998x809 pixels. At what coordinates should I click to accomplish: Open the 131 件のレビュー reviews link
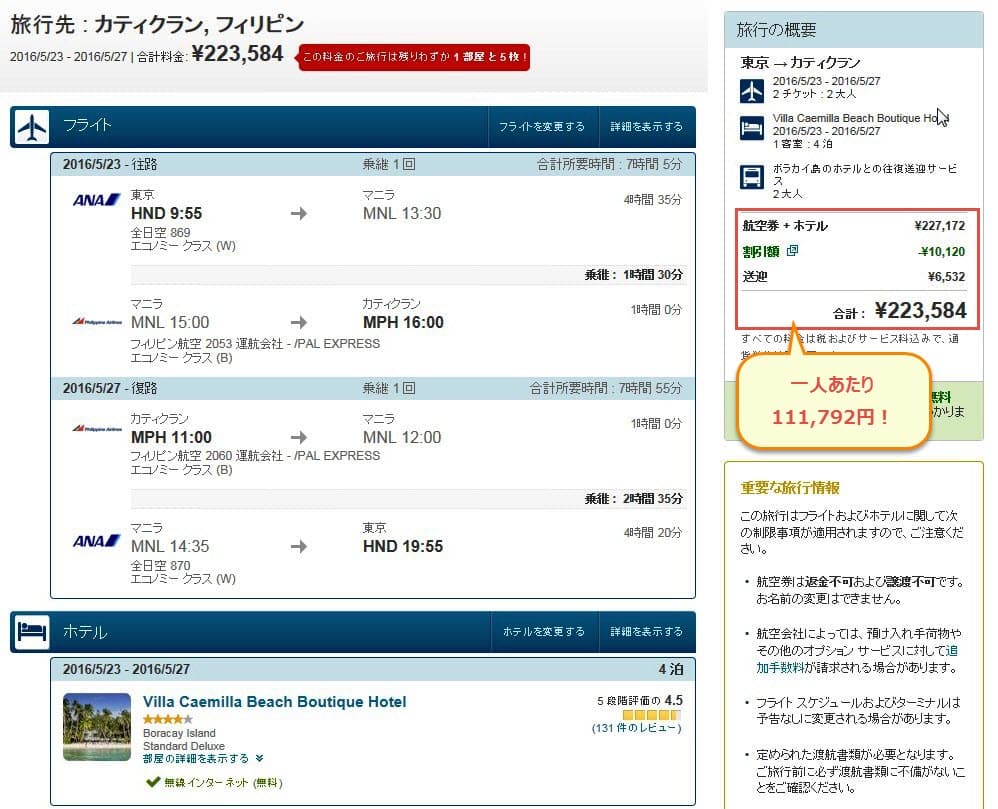pyautogui.click(x=636, y=728)
